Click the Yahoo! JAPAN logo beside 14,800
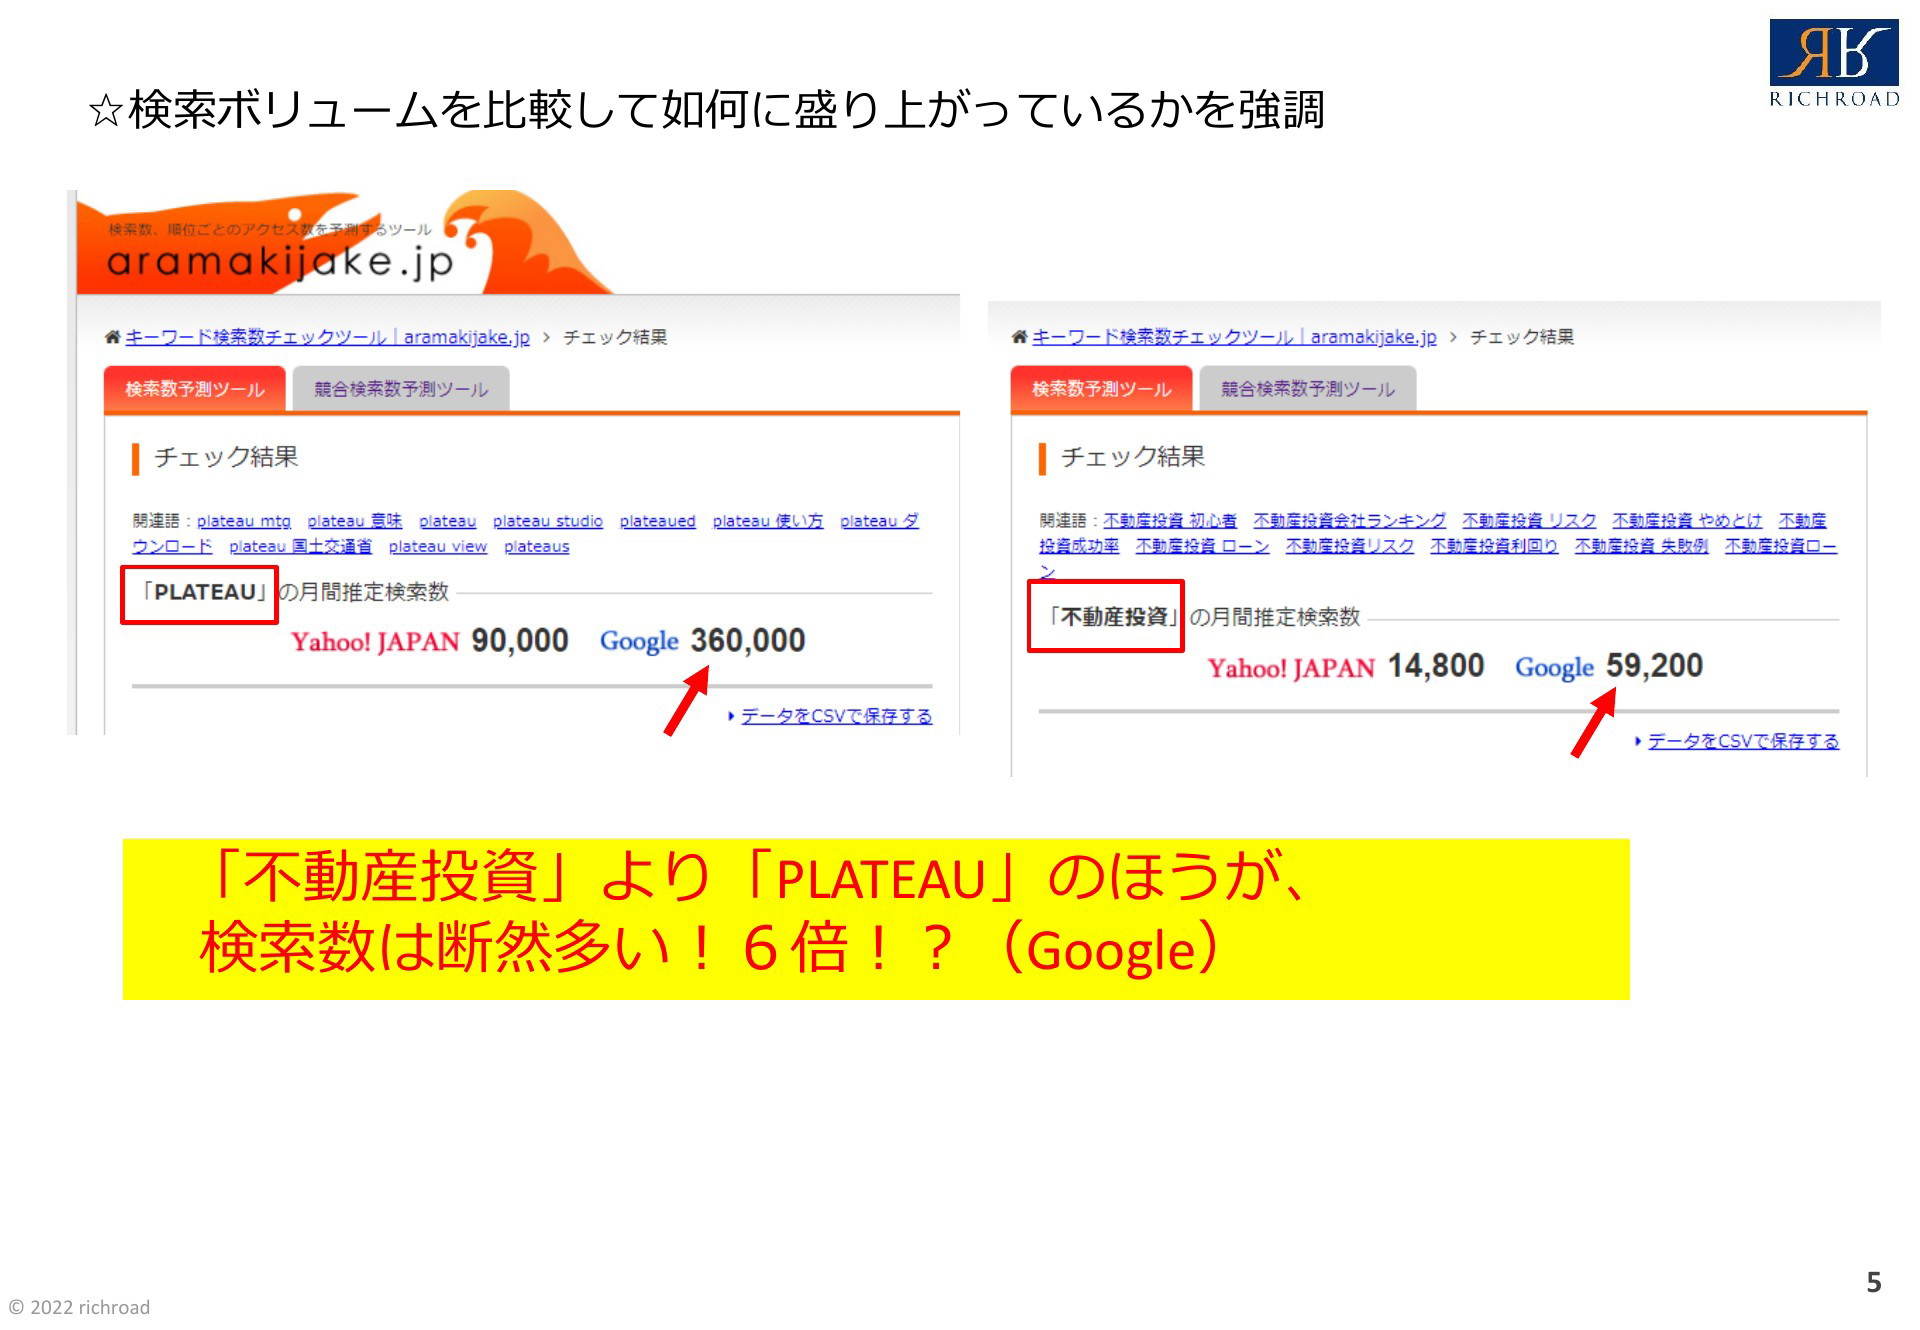The height and width of the screenshot is (1330, 1920). (x=1291, y=667)
